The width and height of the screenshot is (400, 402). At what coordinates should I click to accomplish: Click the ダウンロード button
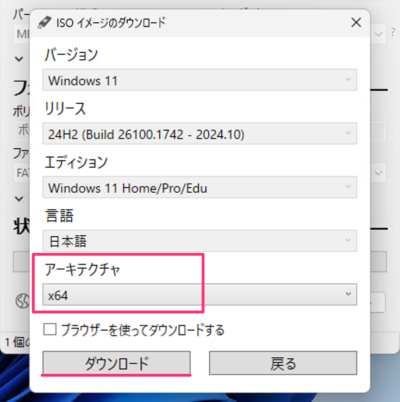116,363
